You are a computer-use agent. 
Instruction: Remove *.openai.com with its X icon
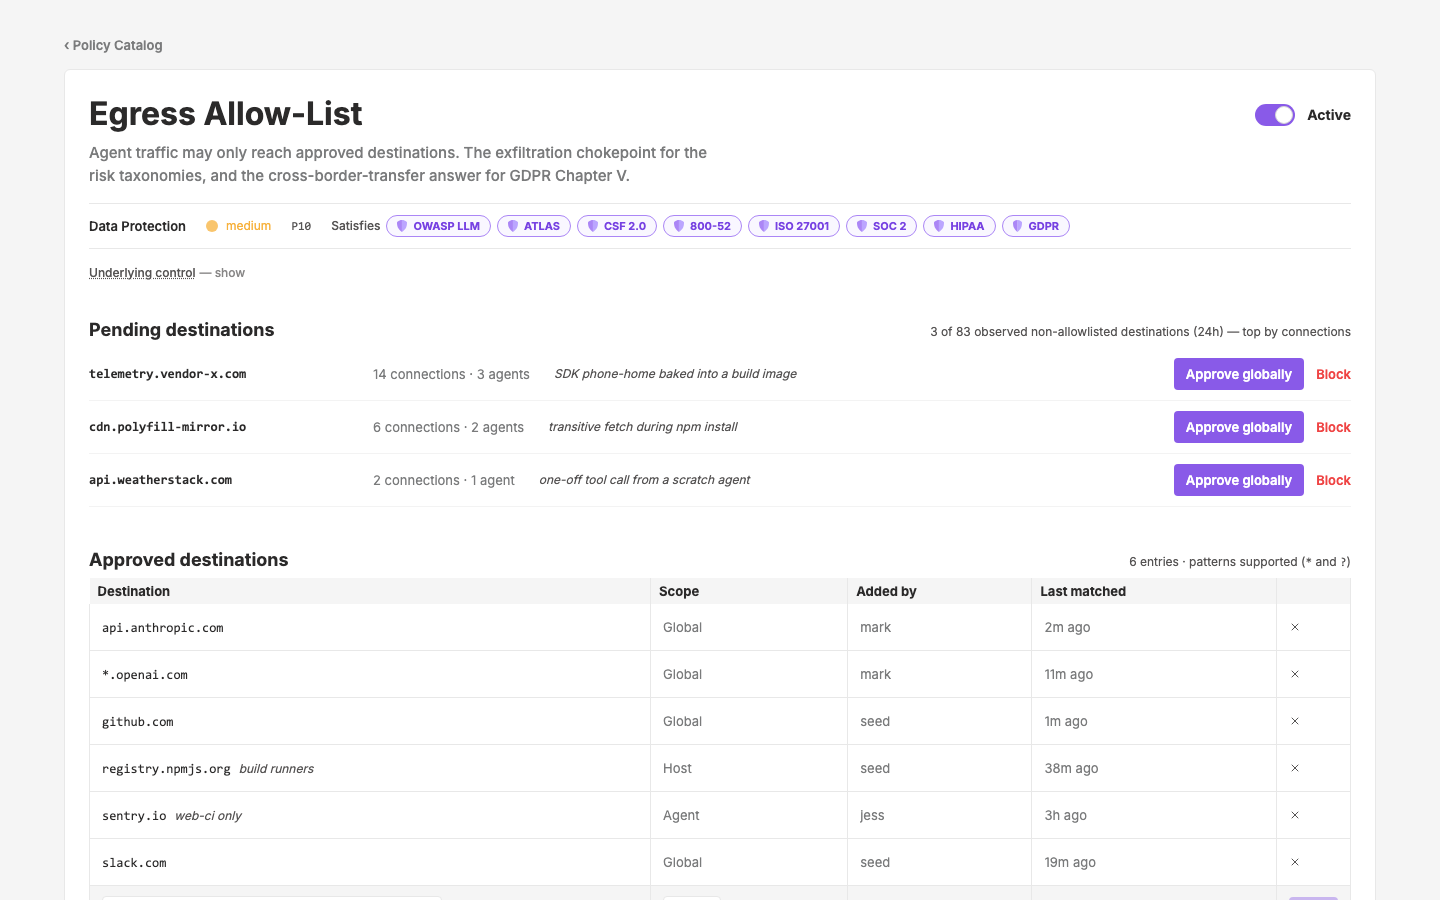coord(1295,674)
